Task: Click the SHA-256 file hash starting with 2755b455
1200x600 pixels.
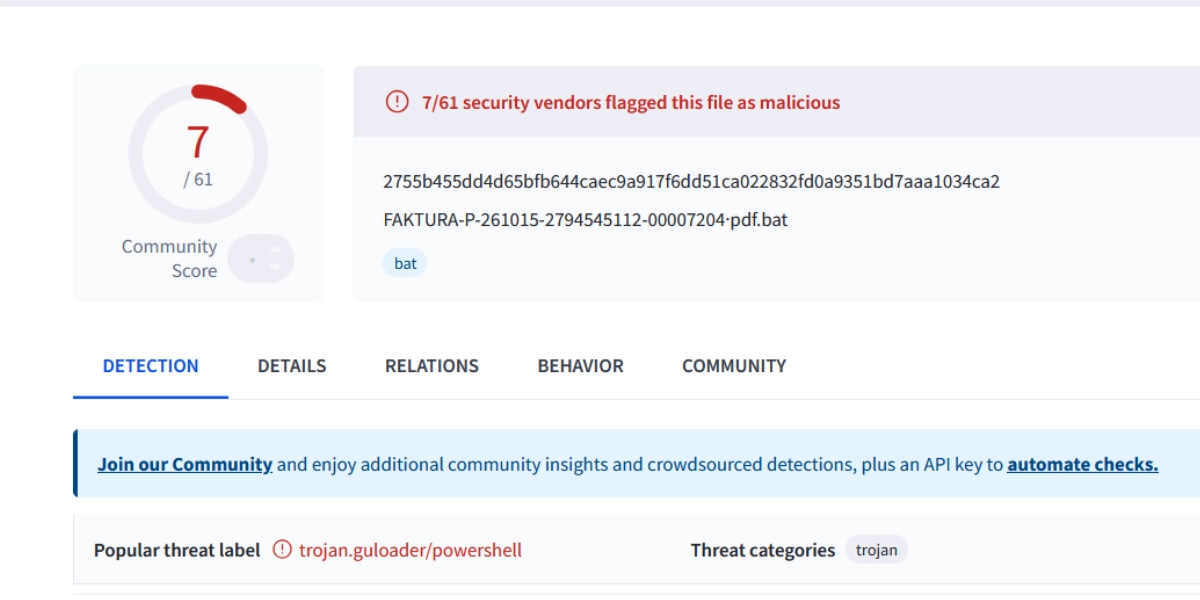Action: [691, 181]
